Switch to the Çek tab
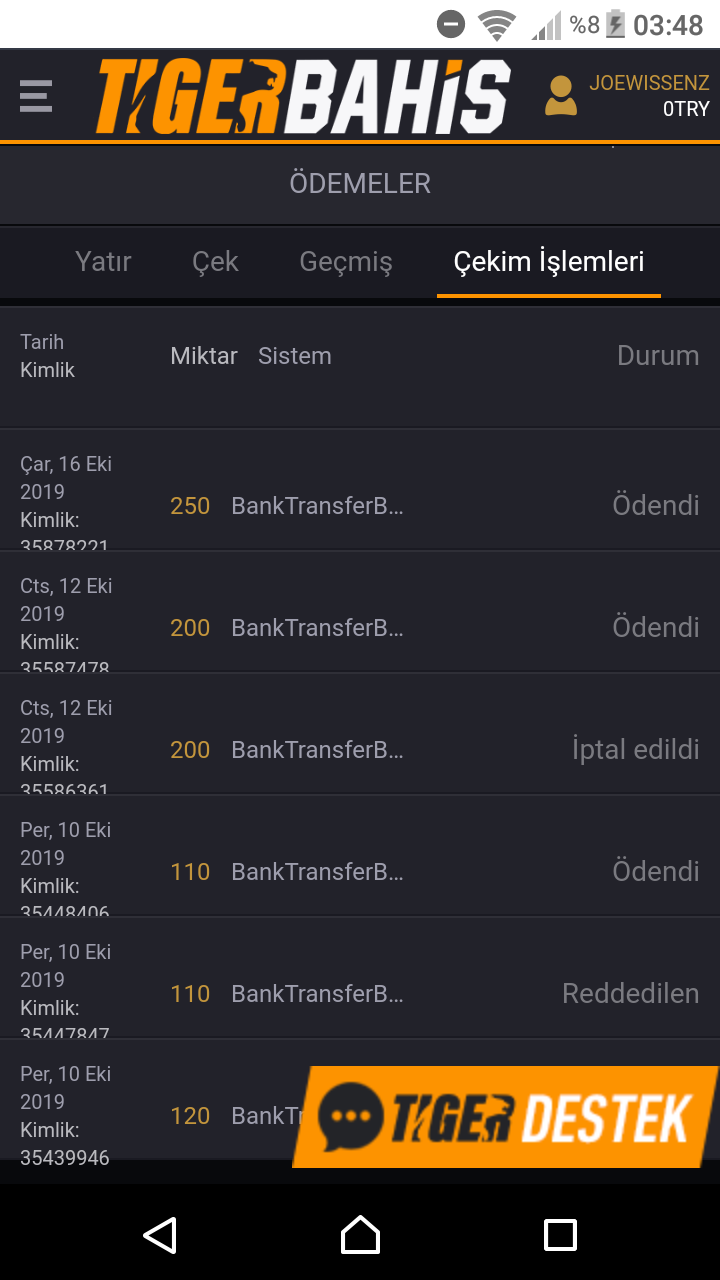 [x=215, y=262]
